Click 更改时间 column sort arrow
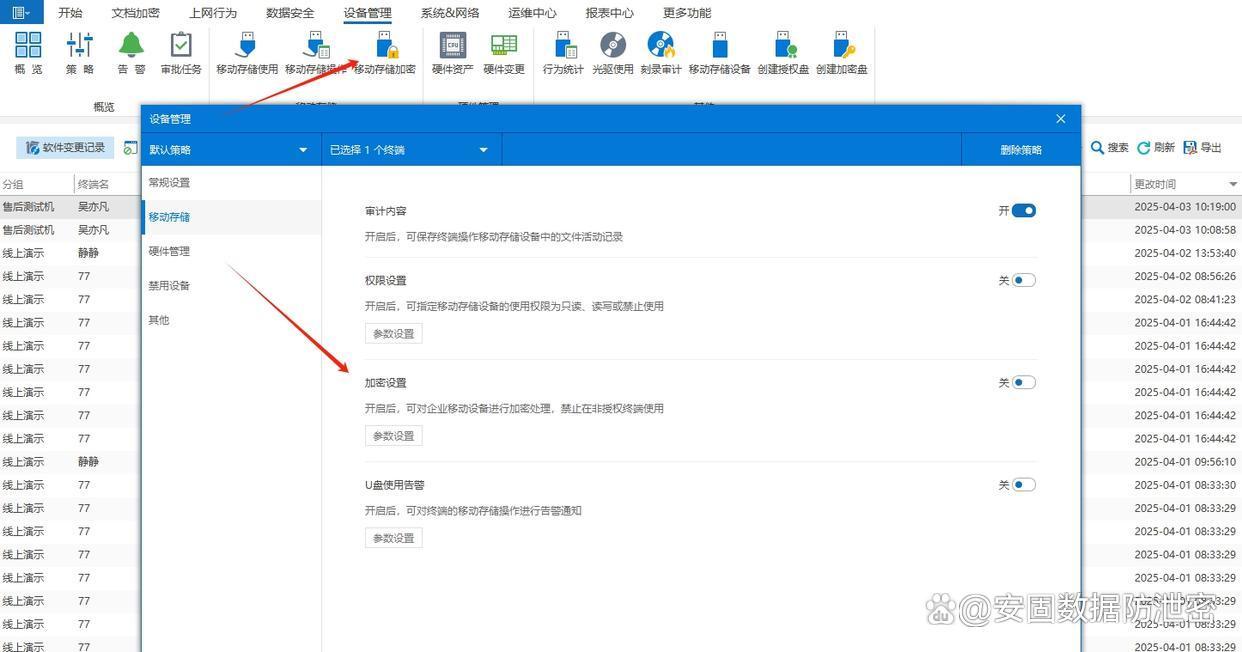The width and height of the screenshot is (1242, 652). [x=1232, y=185]
